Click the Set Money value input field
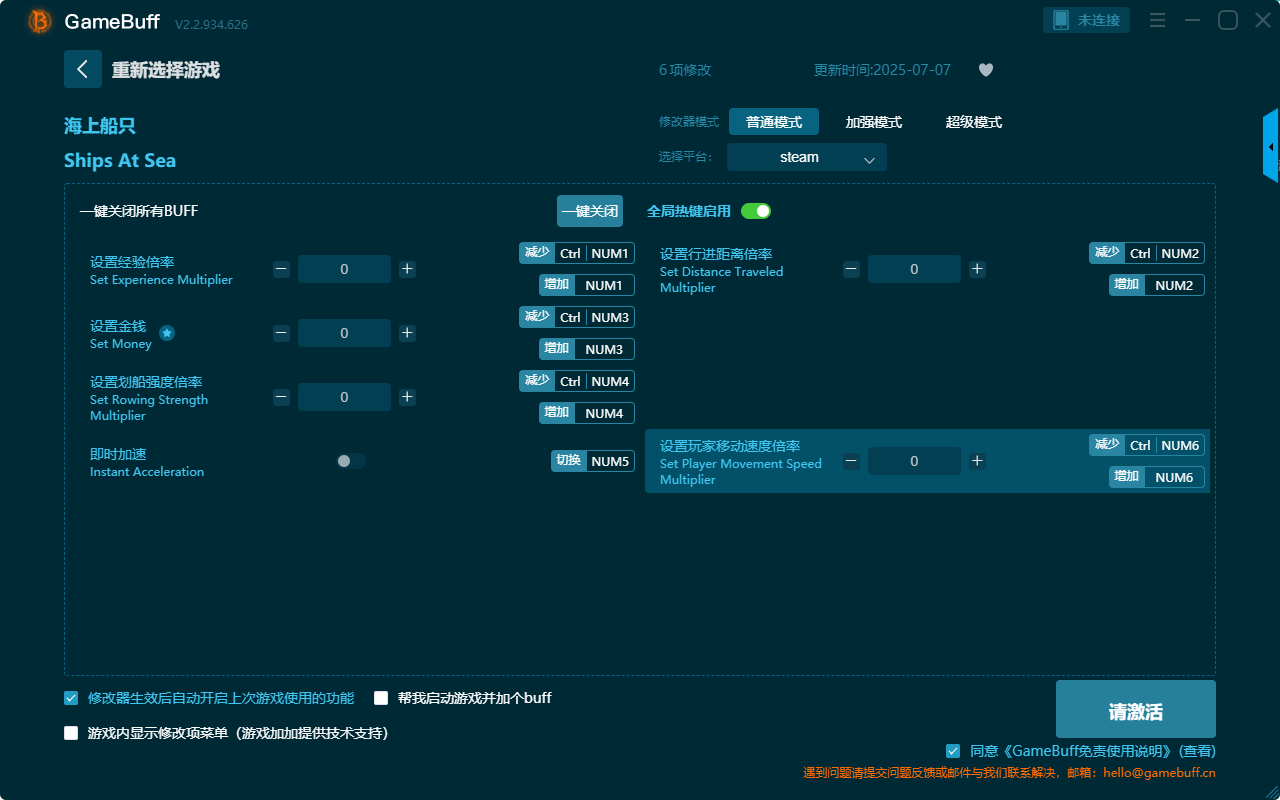 click(344, 332)
